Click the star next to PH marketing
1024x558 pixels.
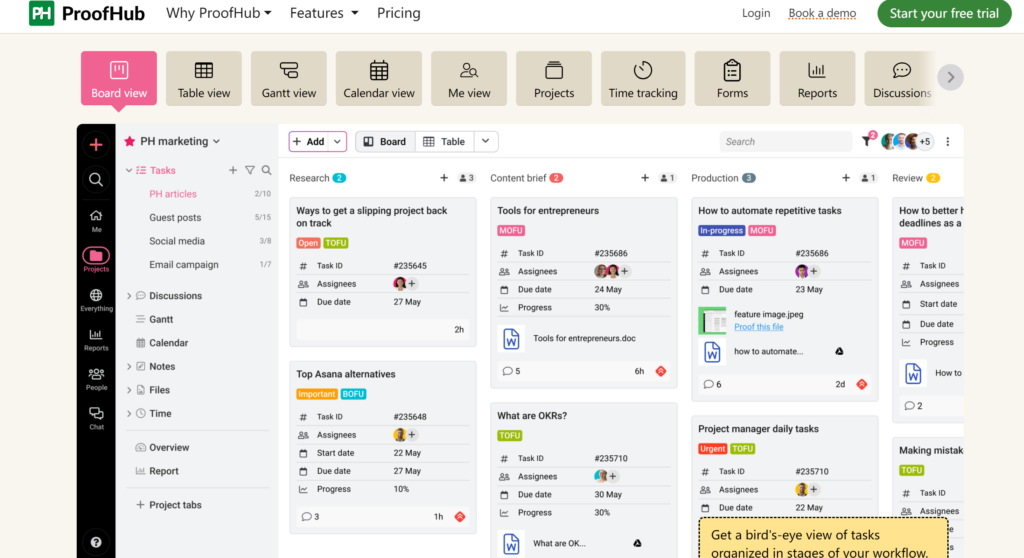(129, 142)
